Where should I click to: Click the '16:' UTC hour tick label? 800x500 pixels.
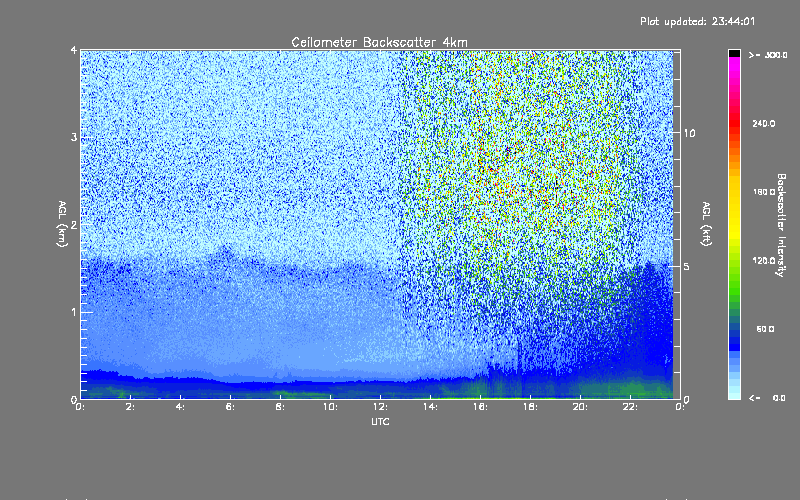(x=480, y=407)
